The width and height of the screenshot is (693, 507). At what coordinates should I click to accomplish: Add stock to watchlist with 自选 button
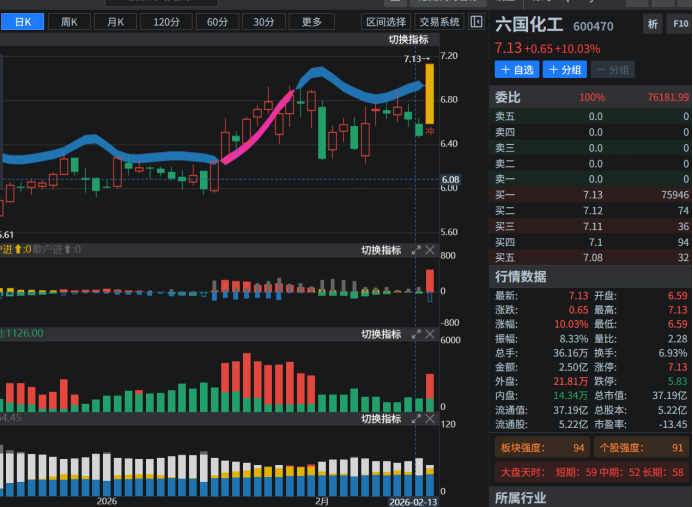tap(516, 70)
